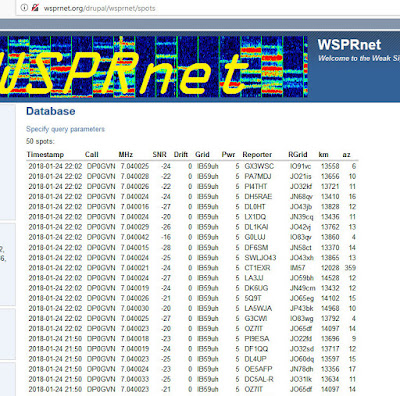This screenshot has width=400, height=396.
Task: Click the wsprnet.org URL address field
Action: pos(99,8)
